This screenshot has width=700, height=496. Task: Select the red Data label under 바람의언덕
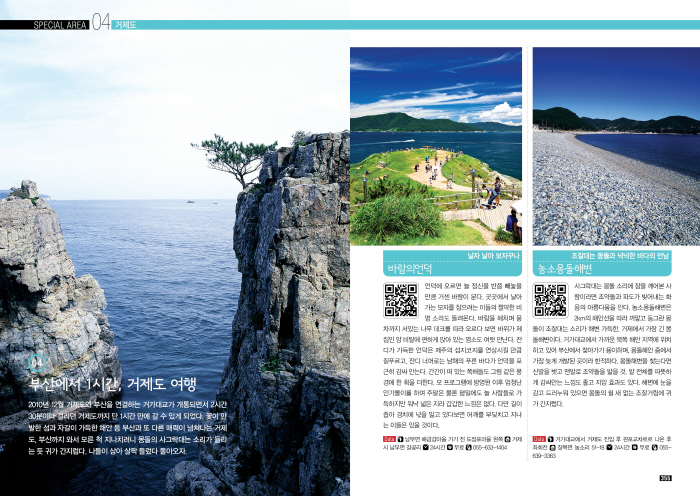pos(390,439)
